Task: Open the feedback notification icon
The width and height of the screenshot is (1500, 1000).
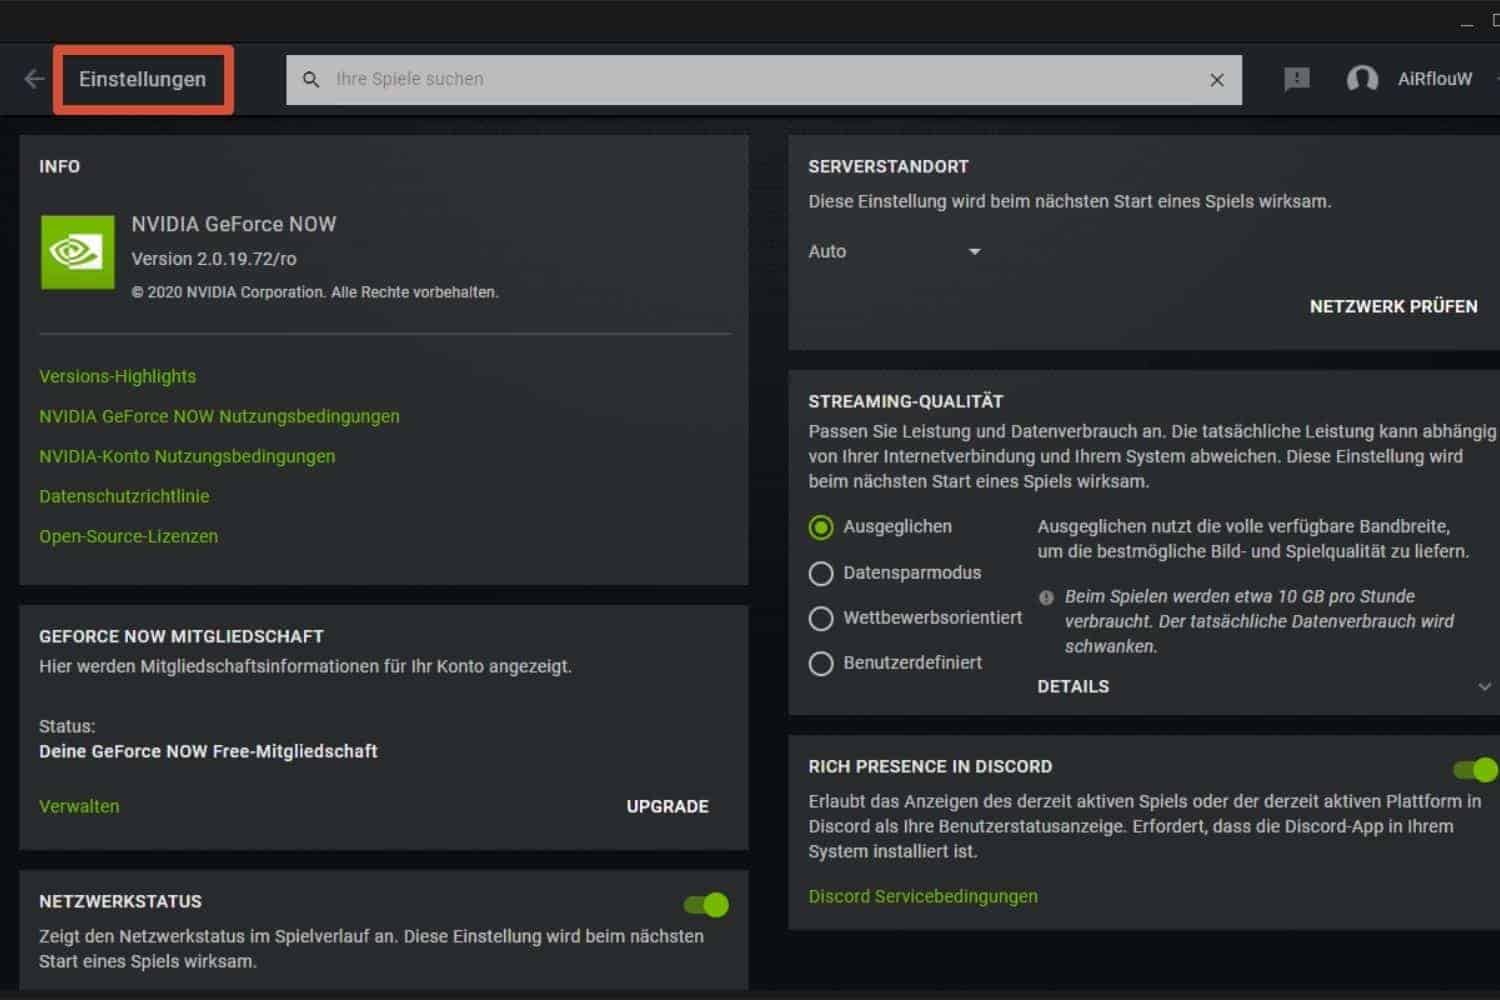Action: point(1297,79)
